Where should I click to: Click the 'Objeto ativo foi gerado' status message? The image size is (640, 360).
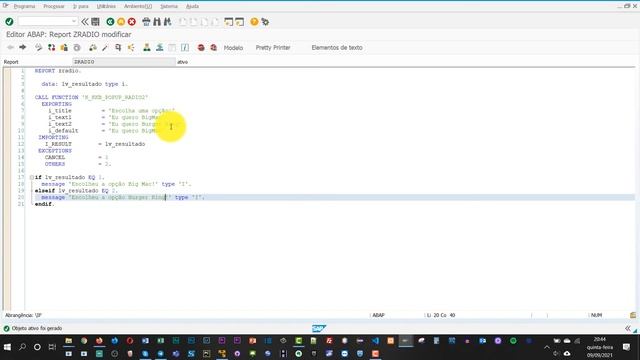tap(37, 328)
